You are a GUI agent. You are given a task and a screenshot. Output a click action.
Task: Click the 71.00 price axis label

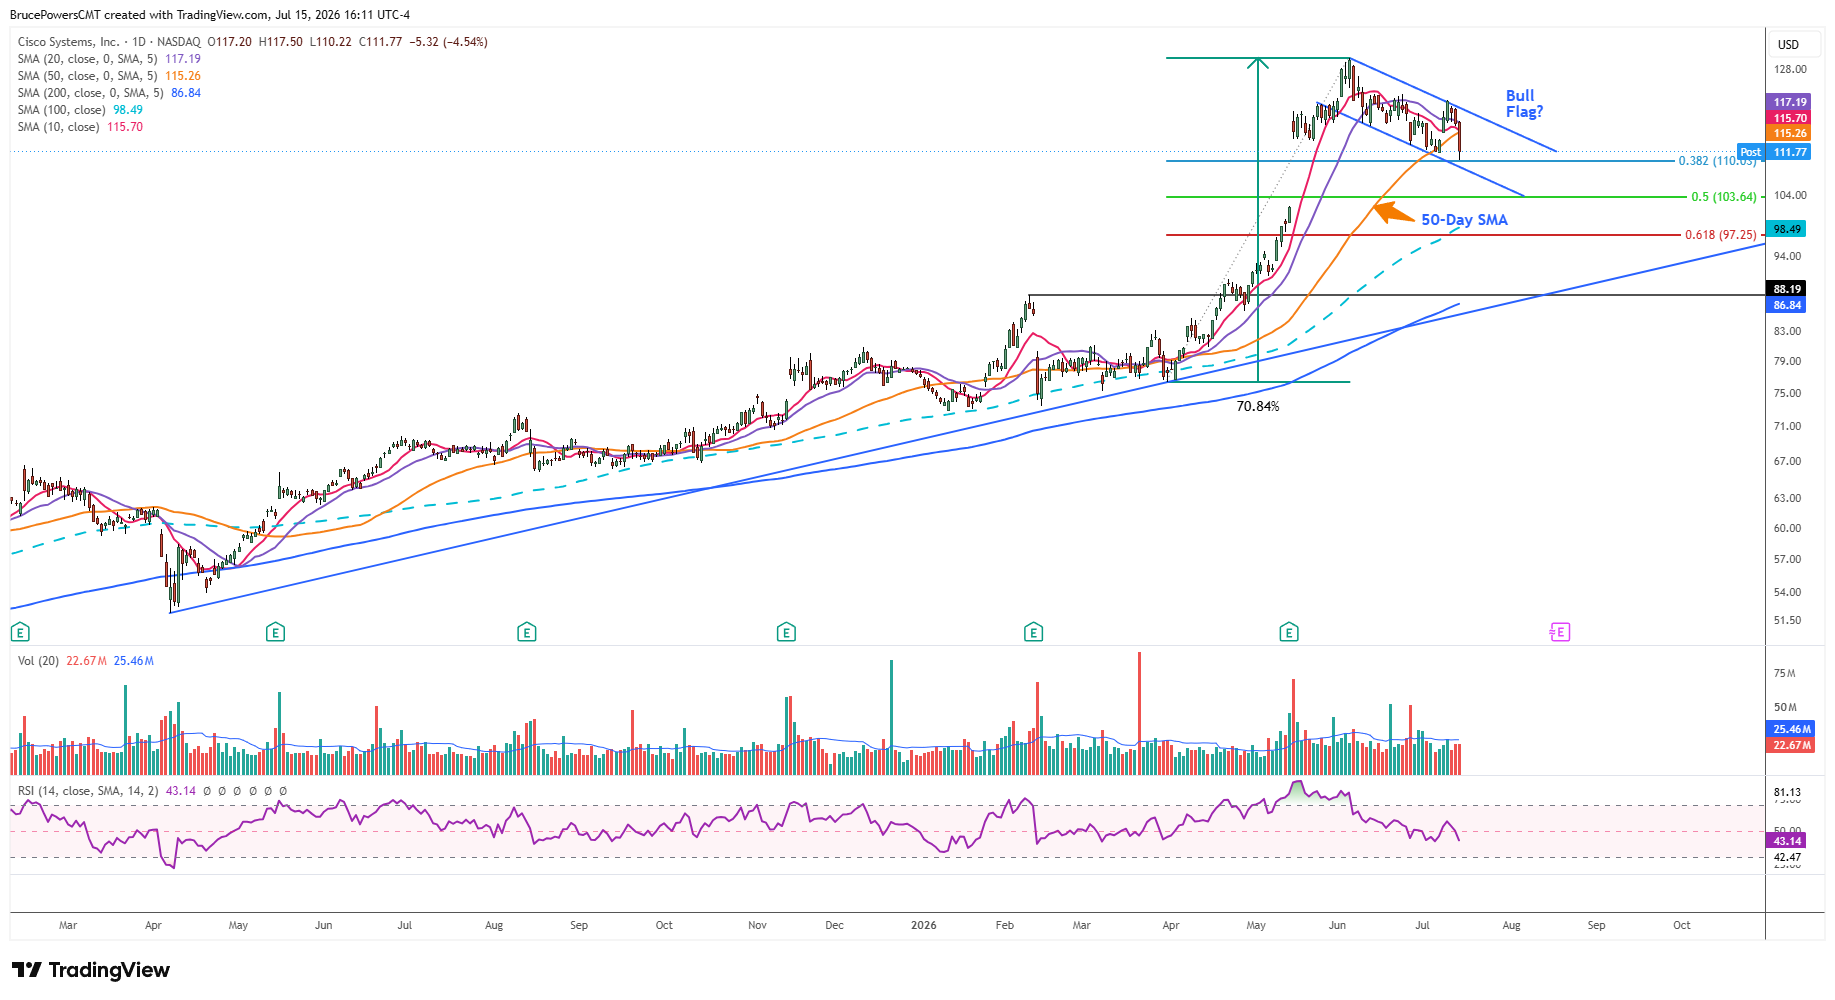click(1788, 426)
